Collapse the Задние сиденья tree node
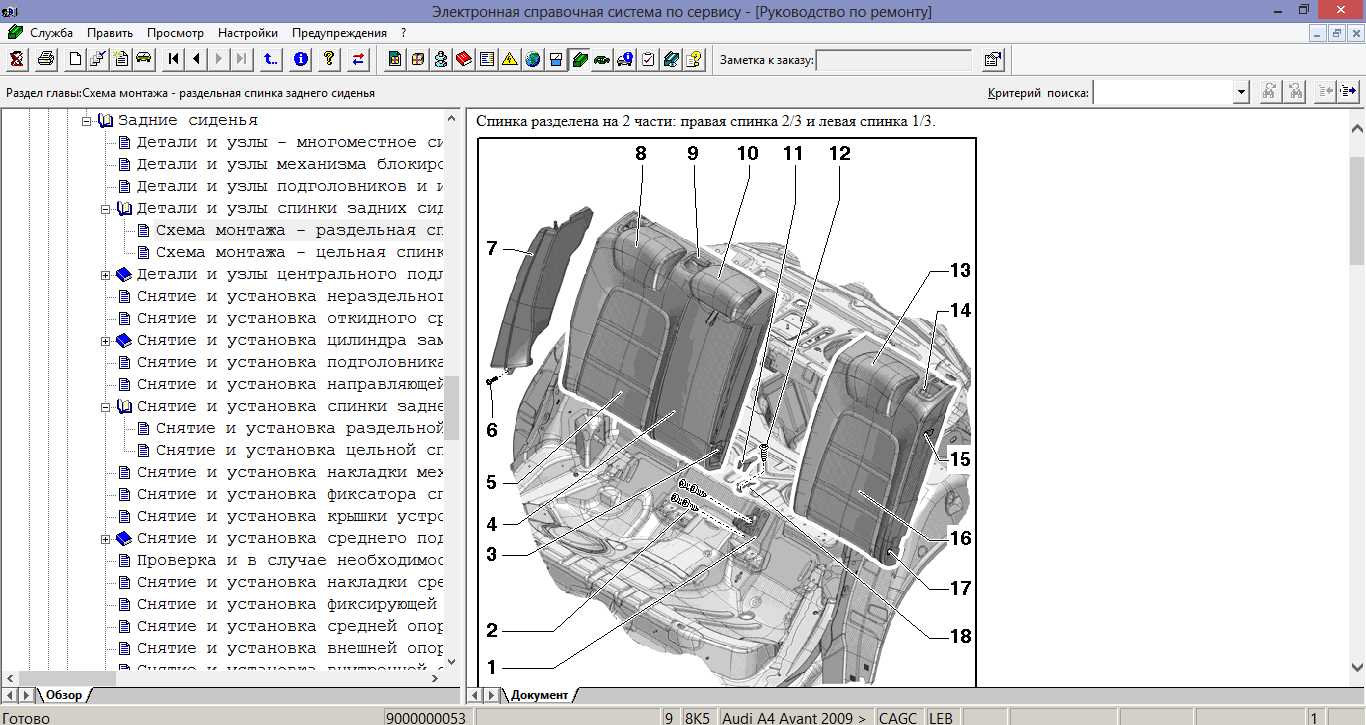 pos(87,120)
